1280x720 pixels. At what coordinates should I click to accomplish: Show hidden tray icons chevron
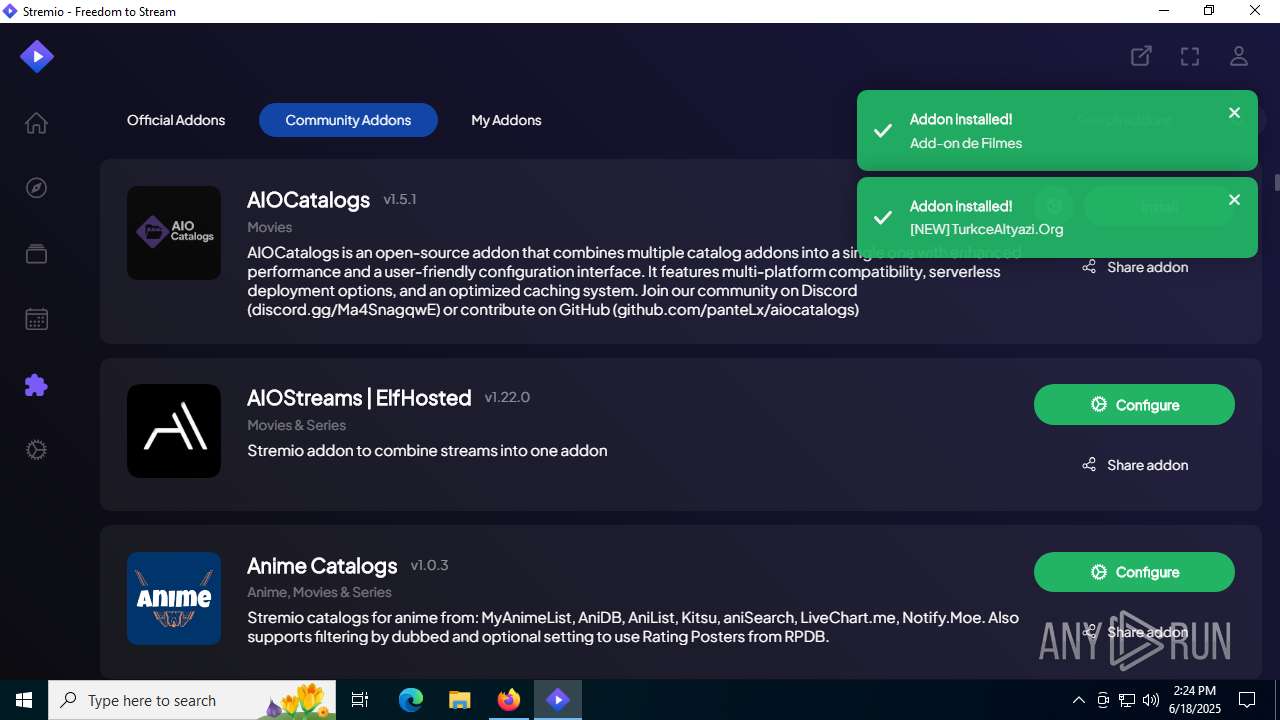tap(1078, 700)
